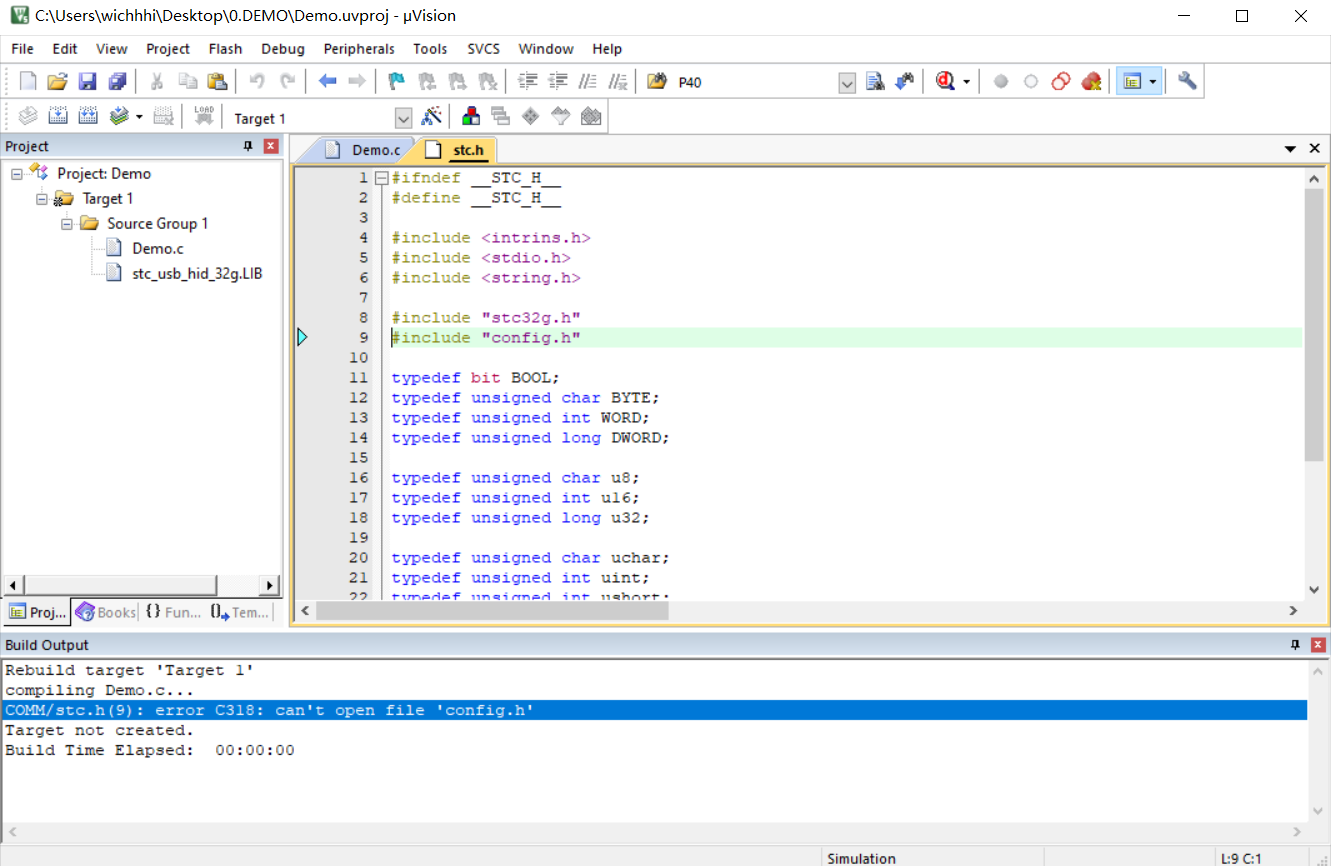Rebuild all target files icon
The width and height of the screenshot is (1331, 866).
[x=88, y=117]
